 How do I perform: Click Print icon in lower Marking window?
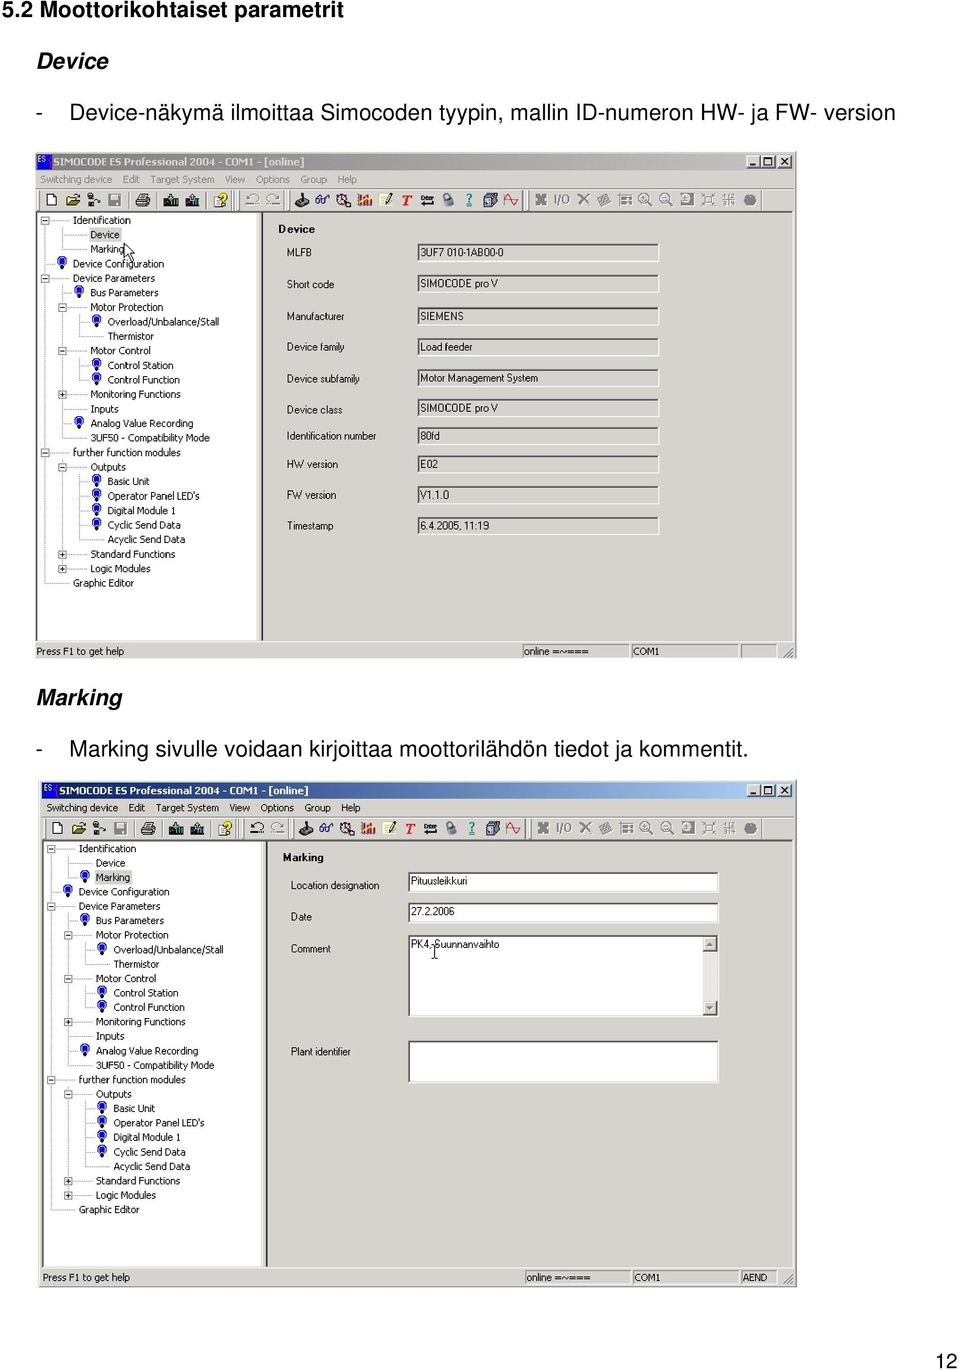(x=148, y=828)
